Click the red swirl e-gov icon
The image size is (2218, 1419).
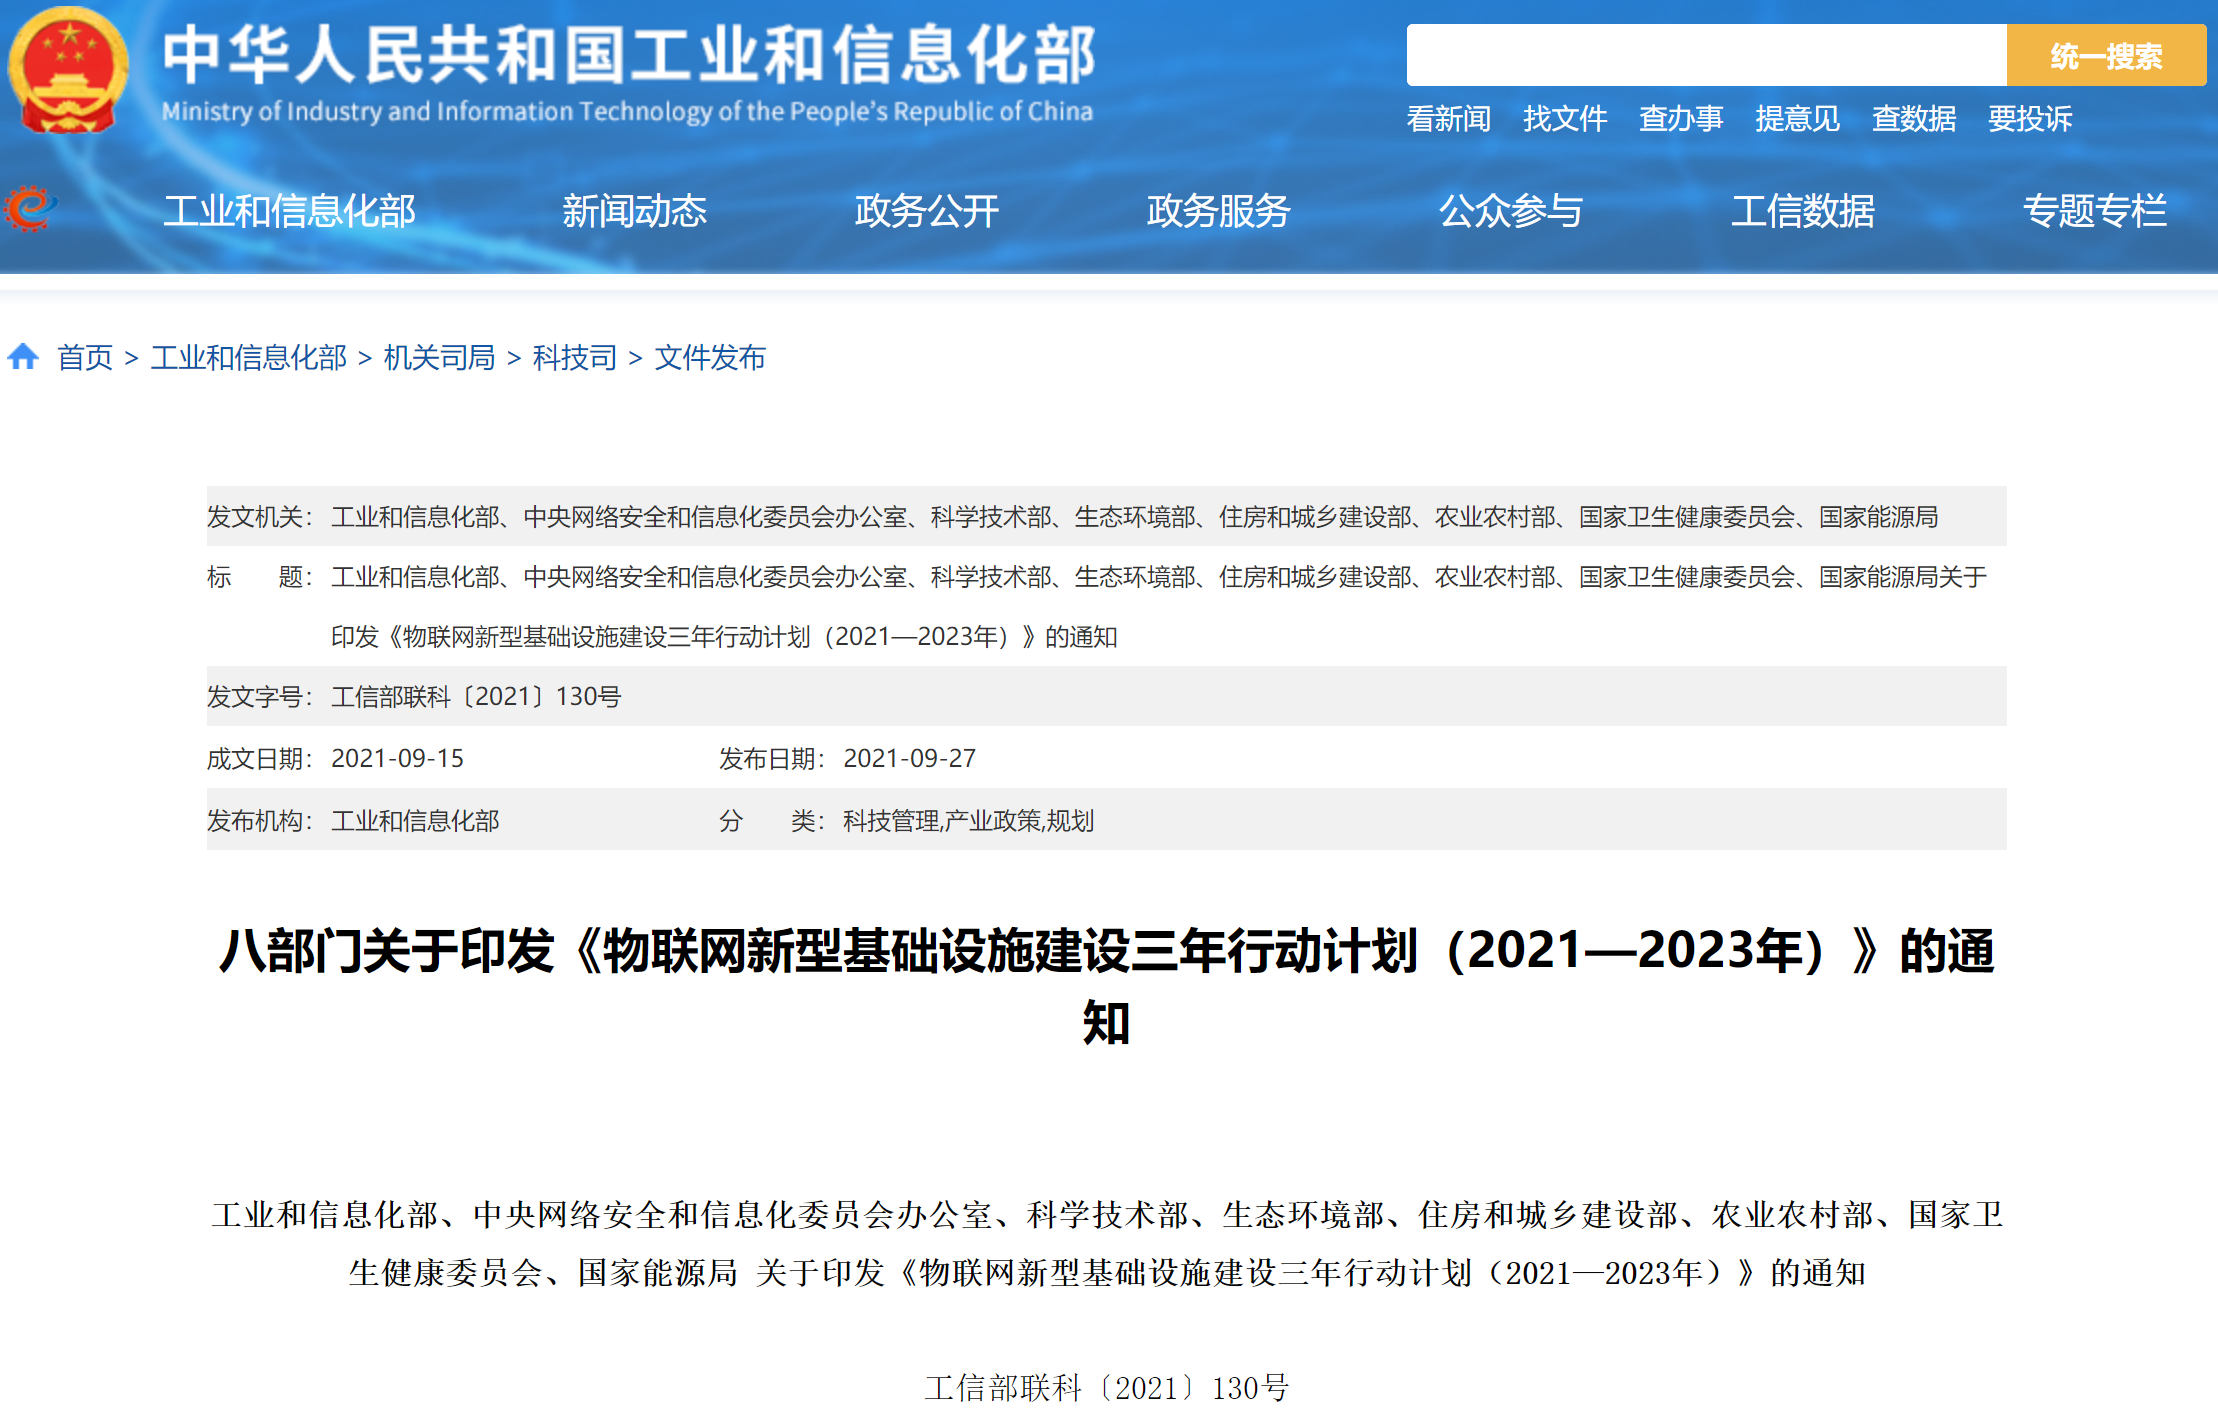click(x=29, y=209)
